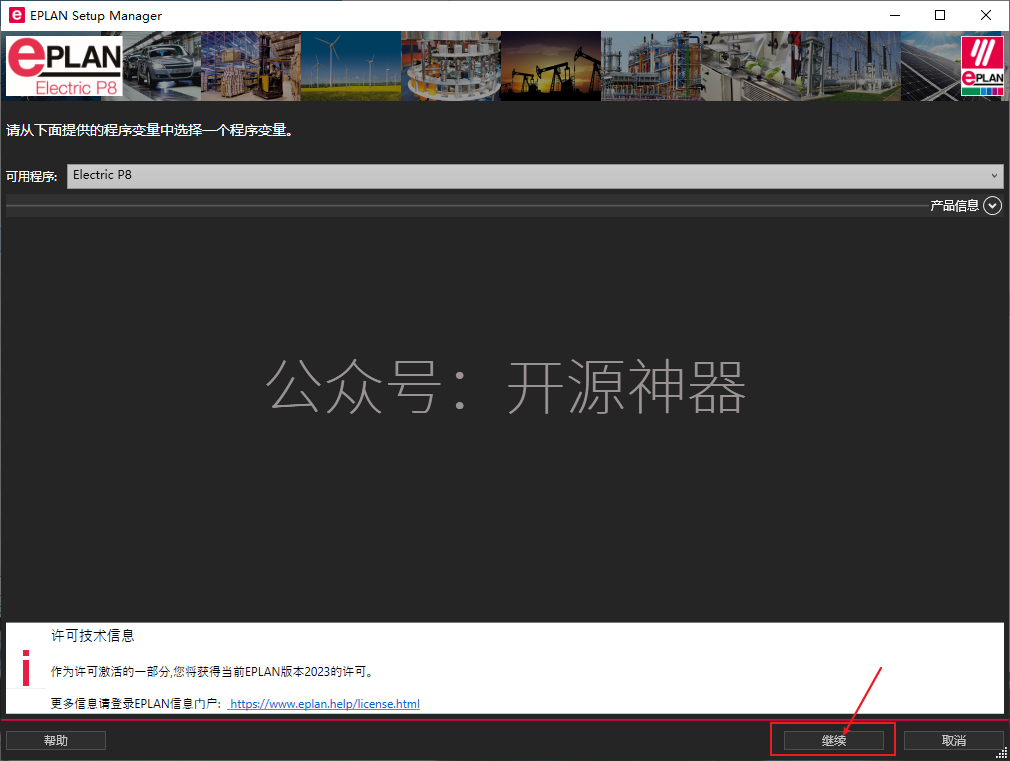Open the 可用程序 Electric P8 dropdown

pyautogui.click(x=535, y=175)
